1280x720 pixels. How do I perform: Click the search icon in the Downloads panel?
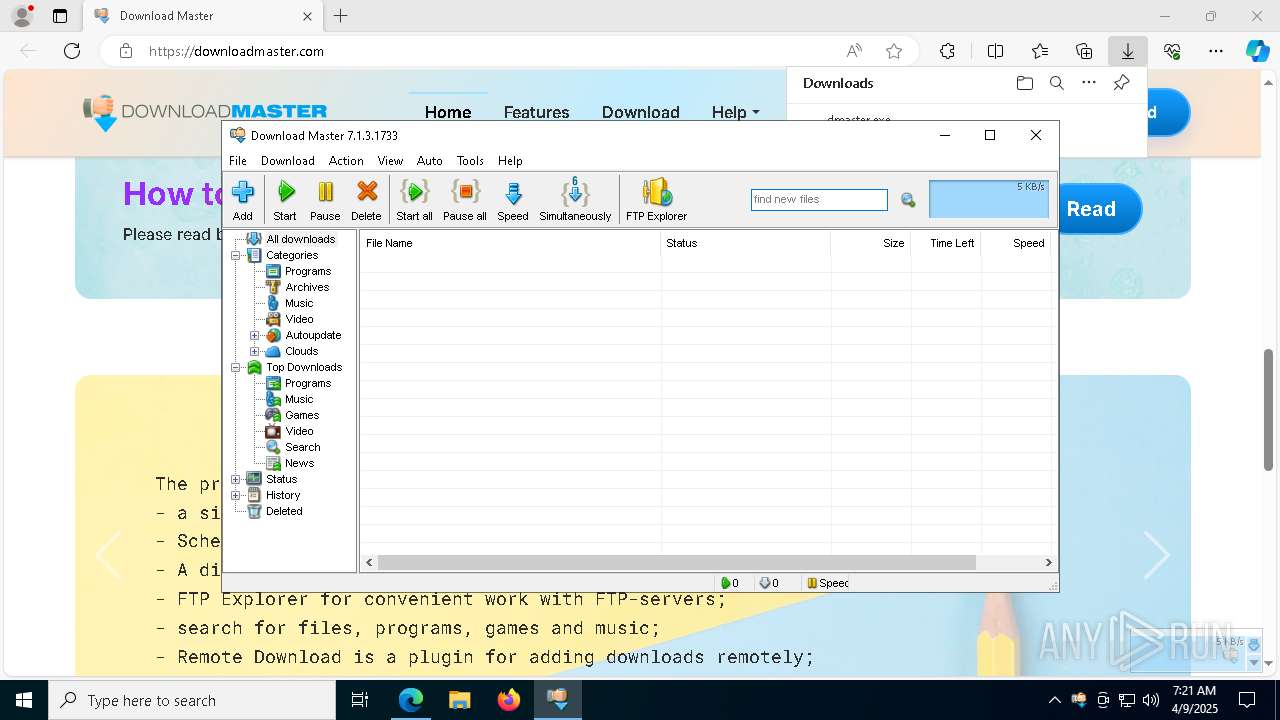click(1057, 83)
